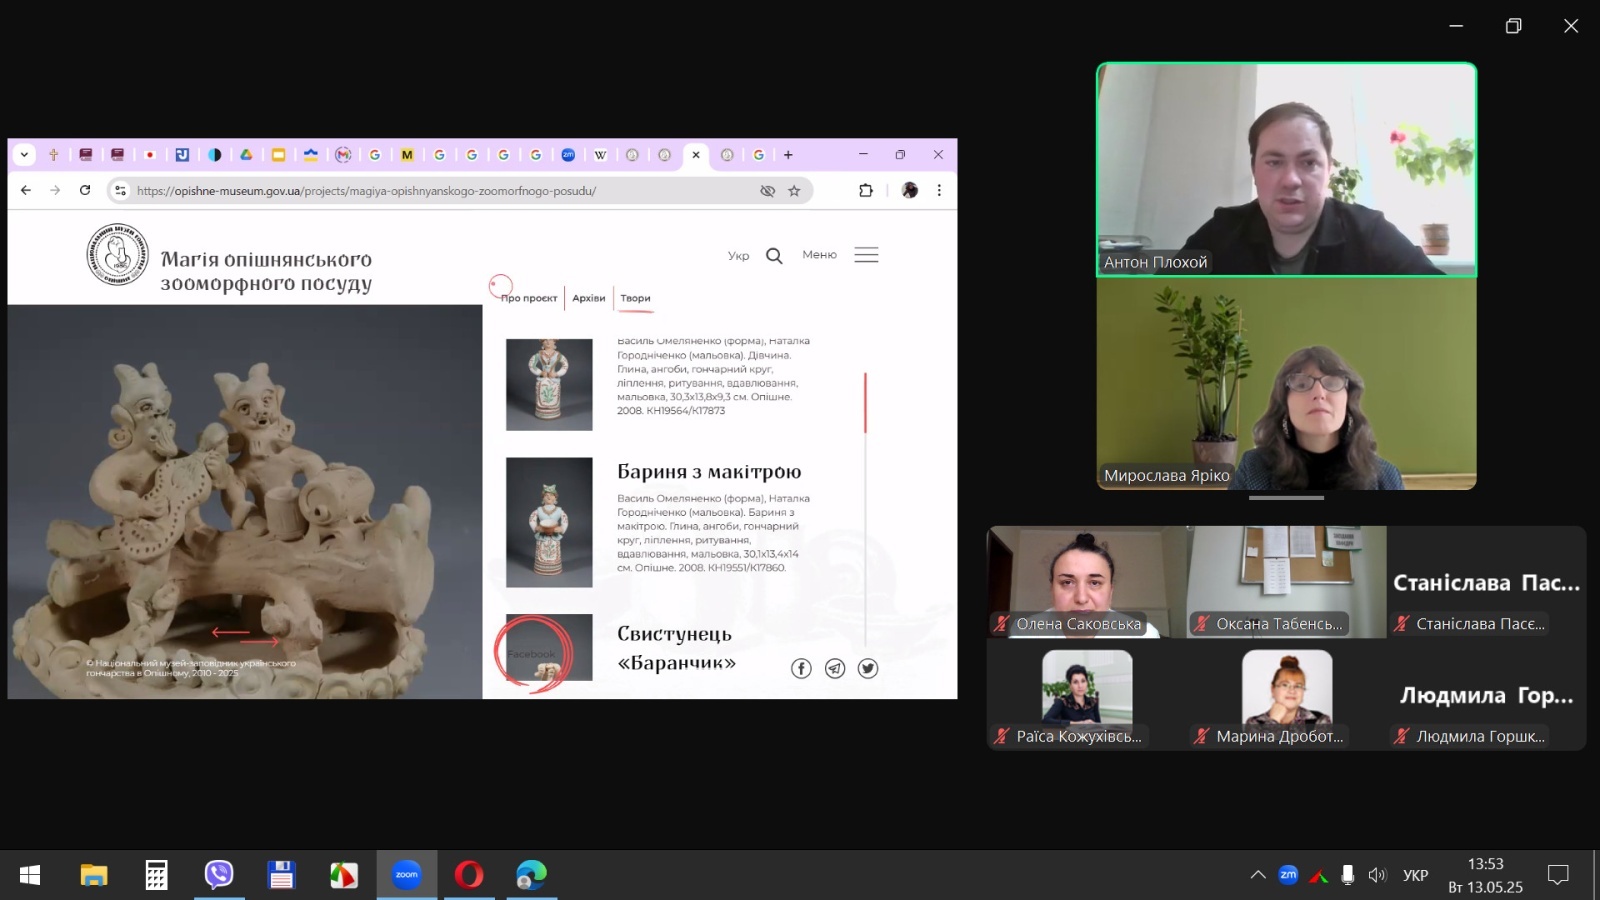
Task: Select Марина Дробот... participant tile
Action: click(x=1287, y=695)
